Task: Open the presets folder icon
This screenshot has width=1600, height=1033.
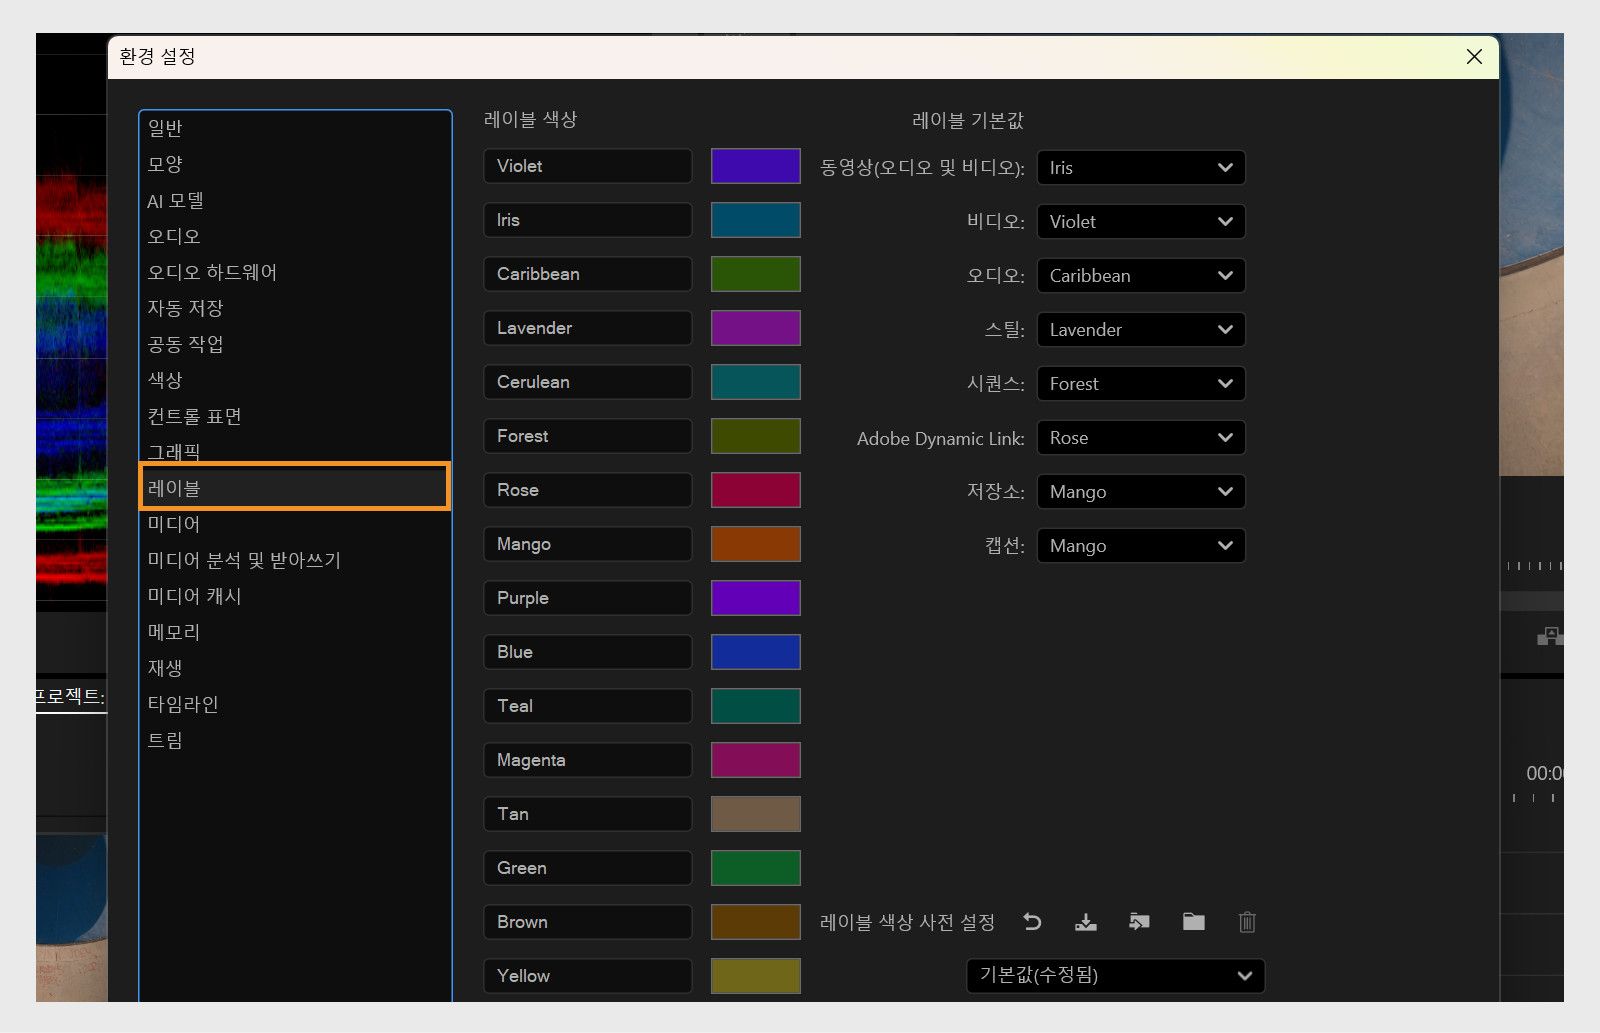Action: coord(1192,922)
